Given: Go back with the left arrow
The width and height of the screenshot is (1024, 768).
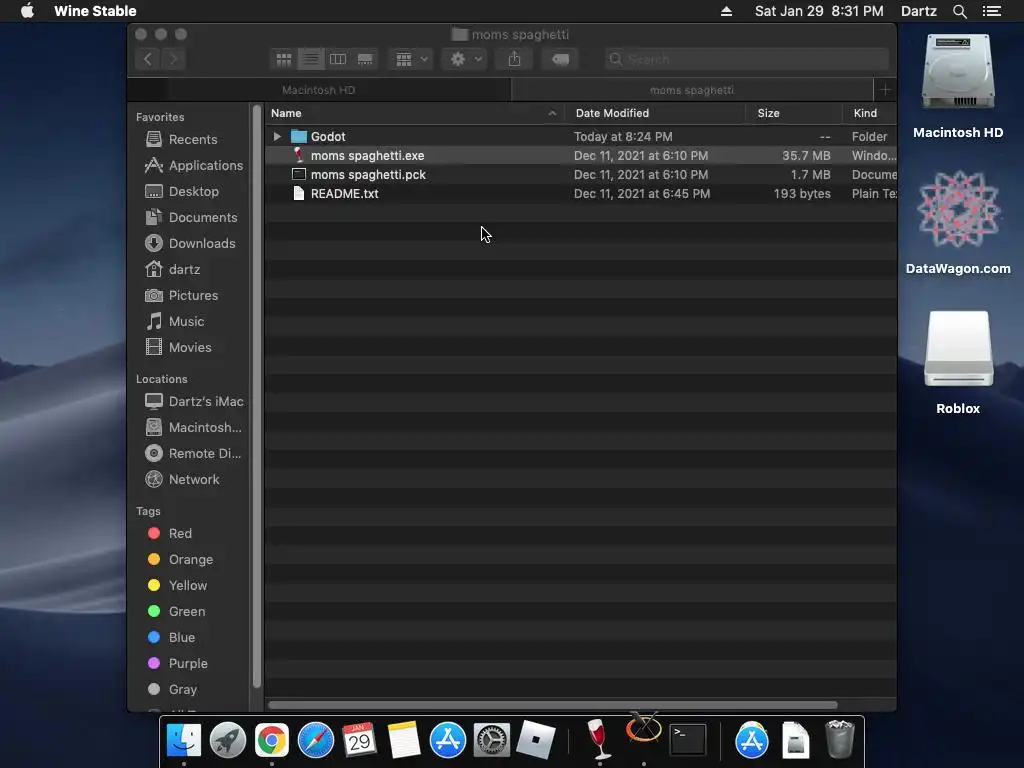Looking at the screenshot, I should point(148,59).
